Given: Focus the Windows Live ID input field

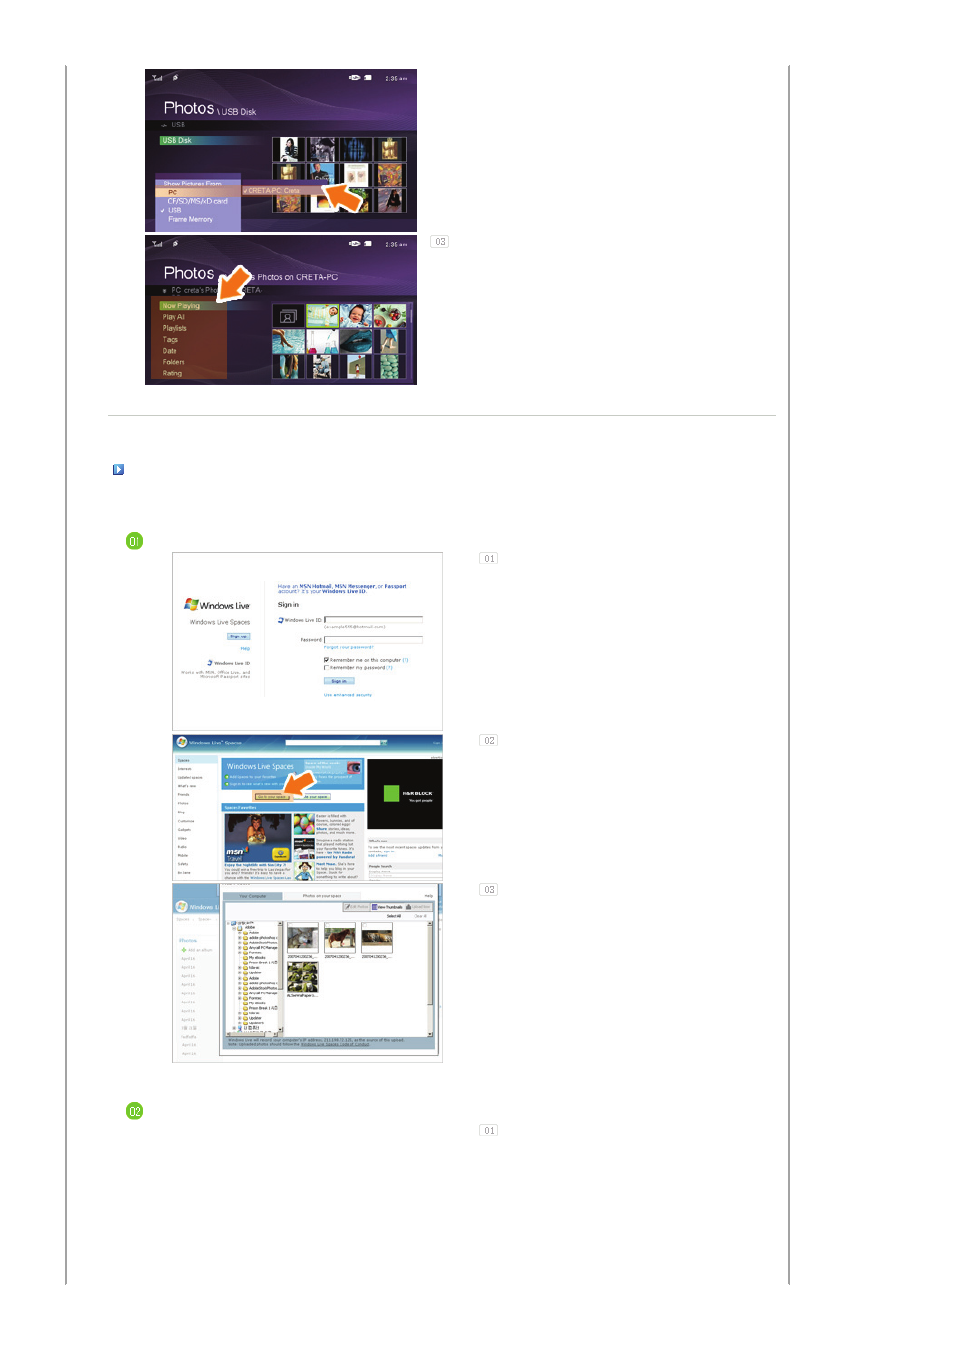Looking at the screenshot, I should (373, 620).
